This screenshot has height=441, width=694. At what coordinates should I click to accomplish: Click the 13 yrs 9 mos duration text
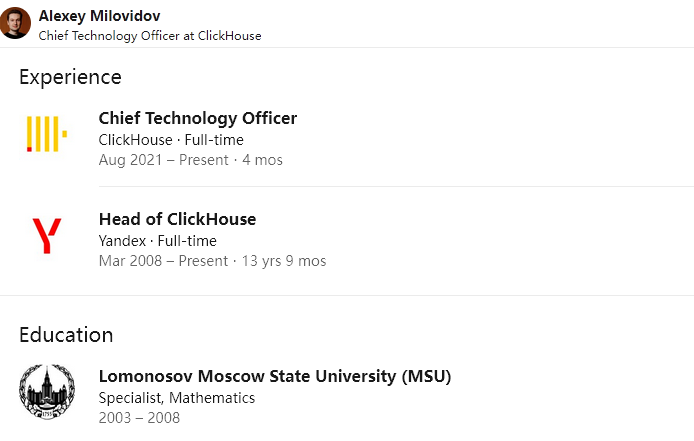tap(284, 261)
